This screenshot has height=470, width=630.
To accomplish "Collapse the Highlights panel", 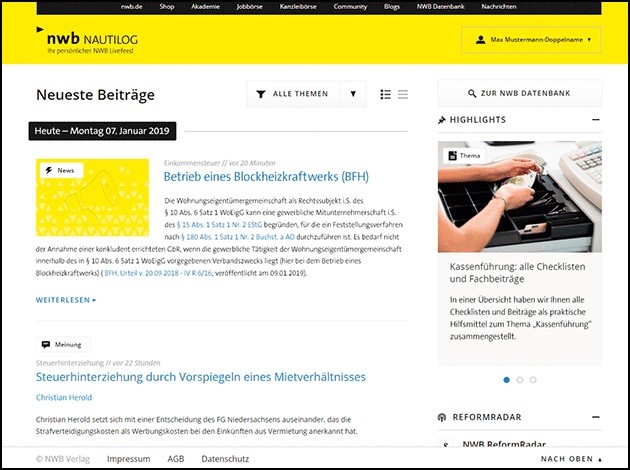I will pyautogui.click(x=596, y=120).
